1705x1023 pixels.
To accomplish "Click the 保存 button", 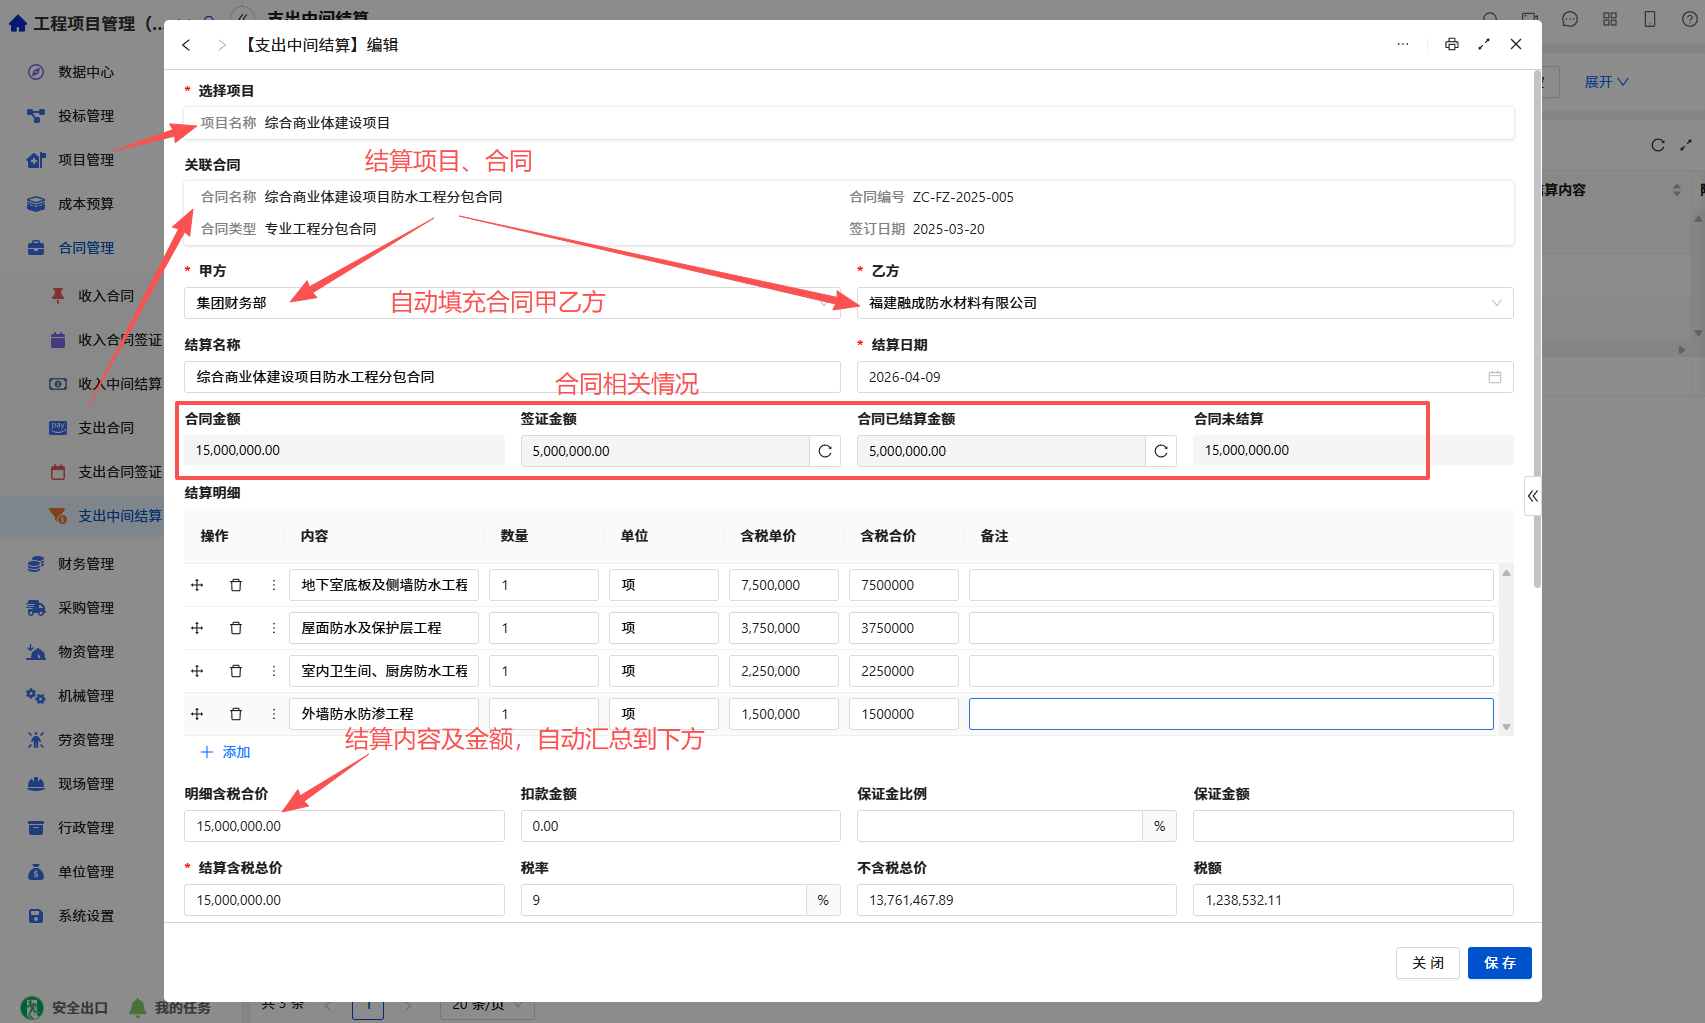I will pyautogui.click(x=1499, y=963).
